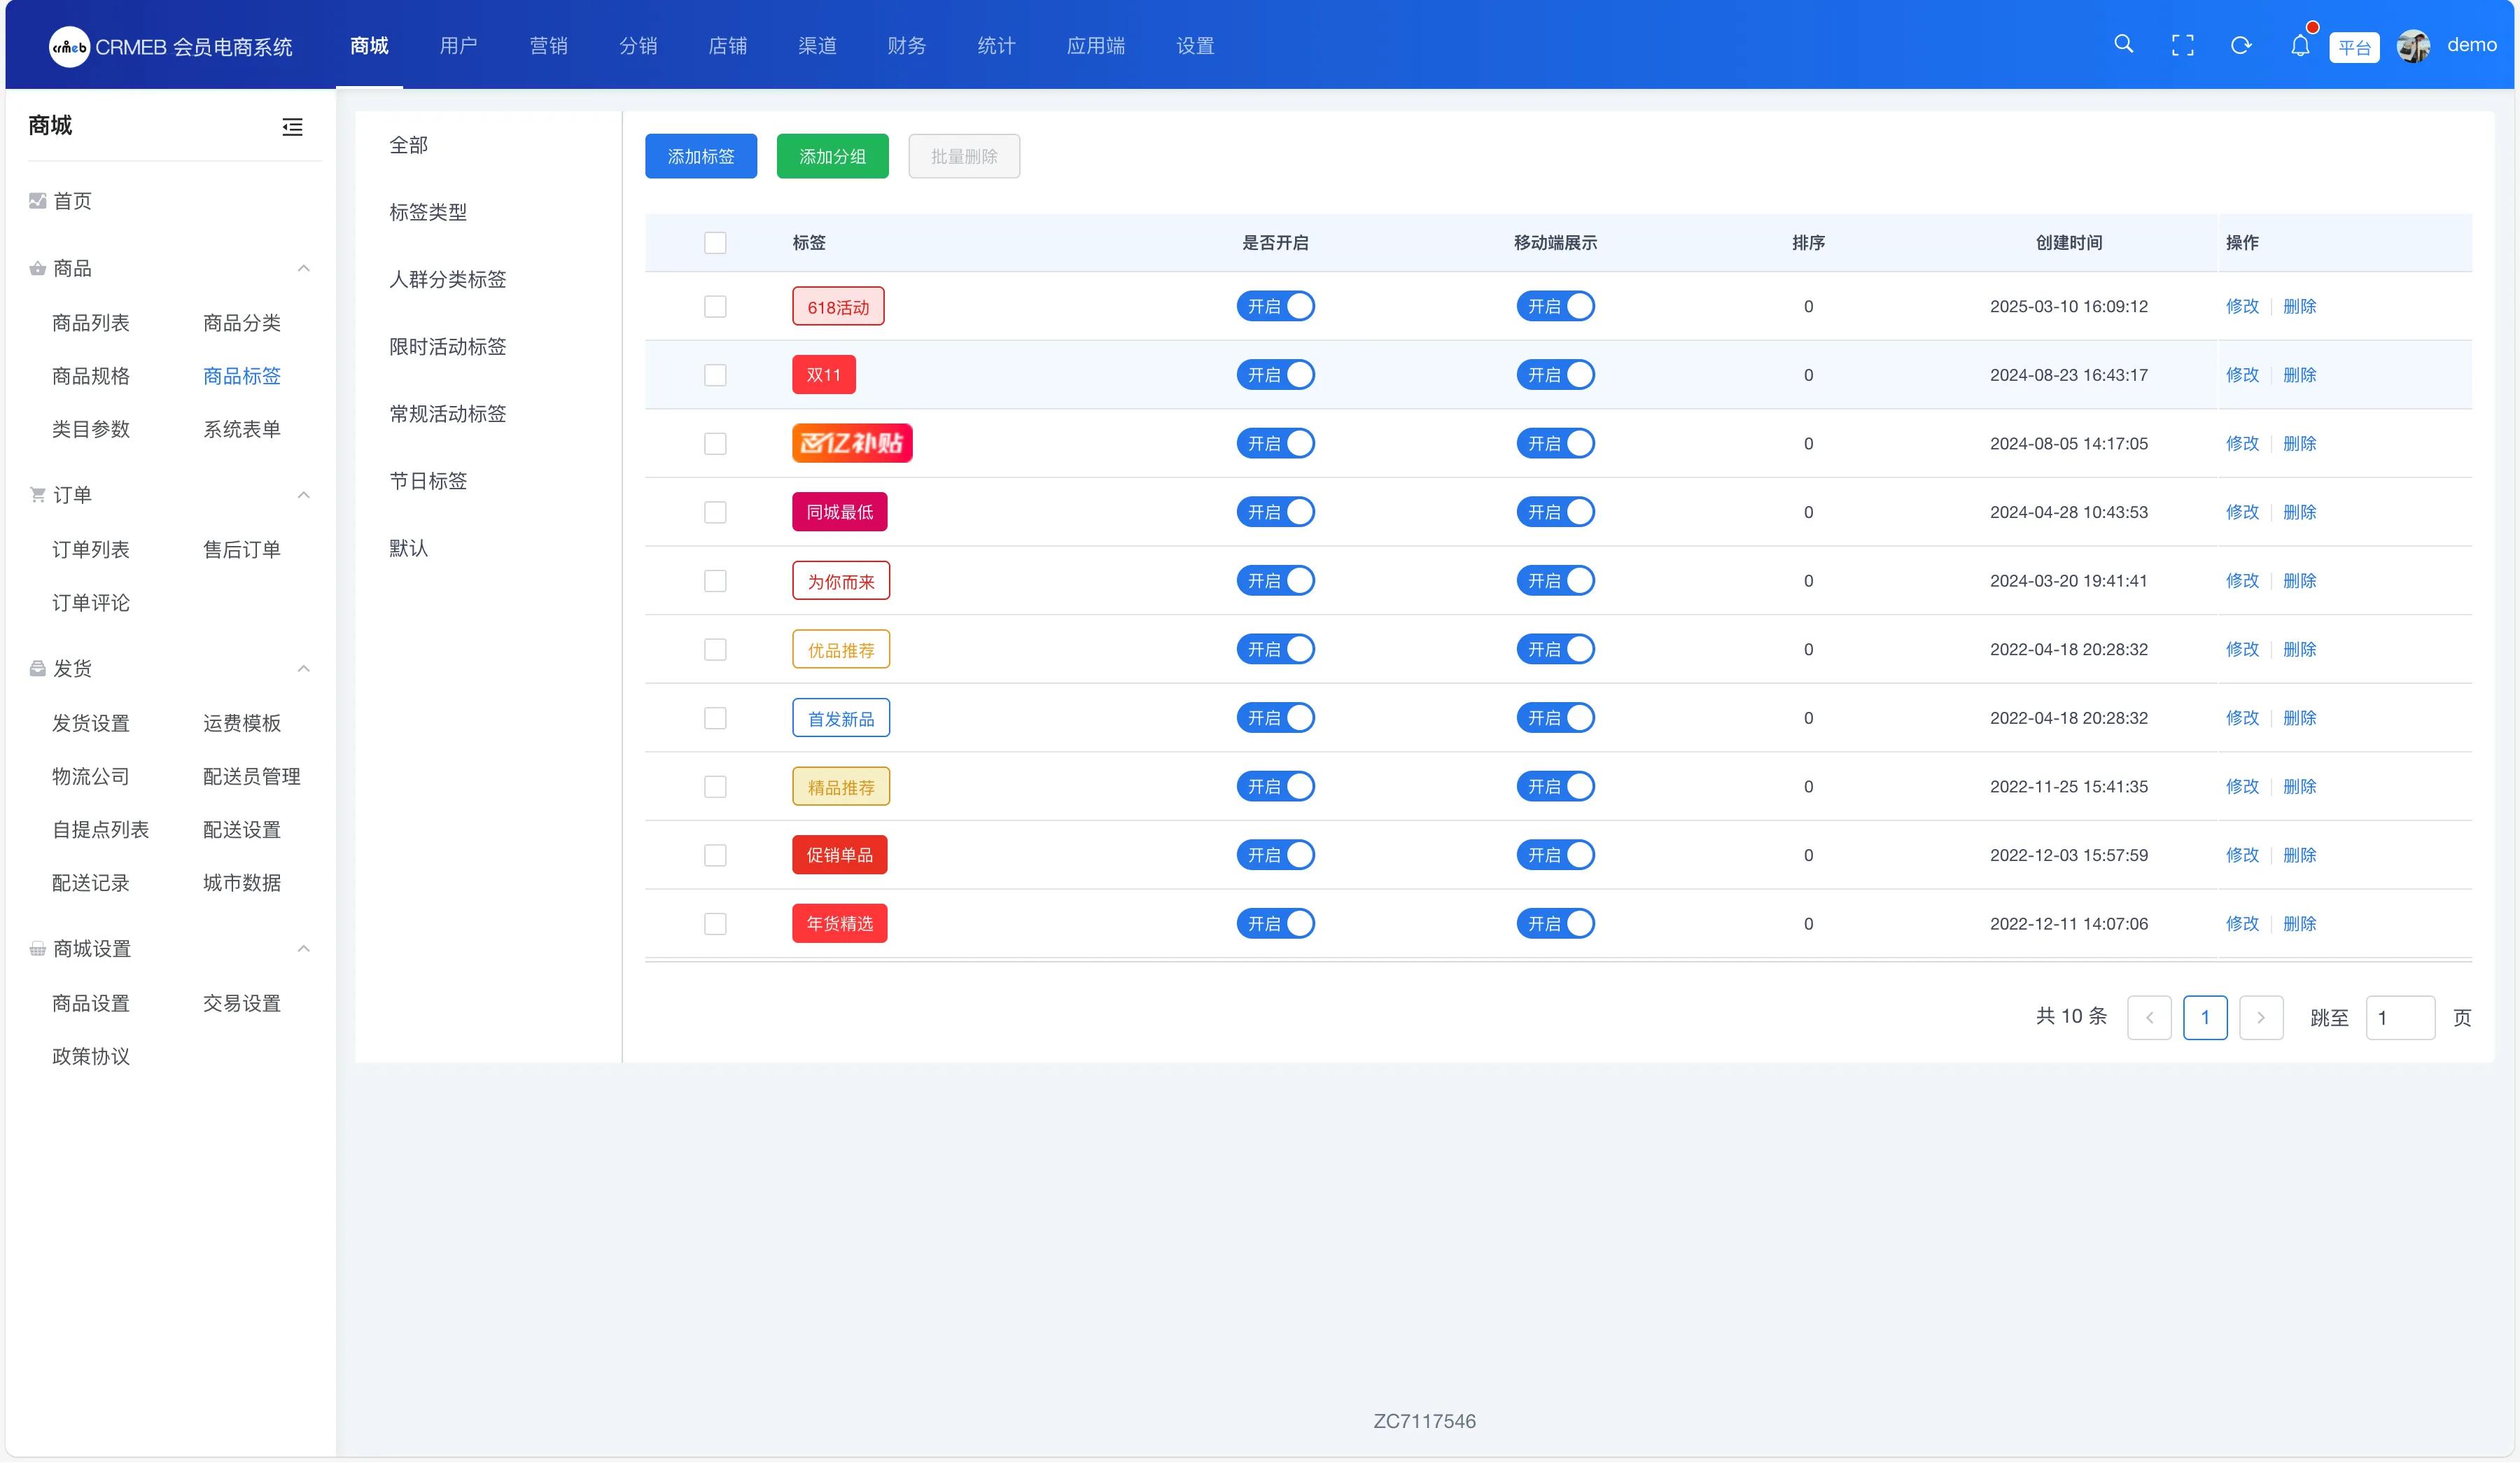Image resolution: width=2520 pixels, height=1463 pixels.
Task: Select 限时活动标签 in the category list
Action: [x=447, y=346]
